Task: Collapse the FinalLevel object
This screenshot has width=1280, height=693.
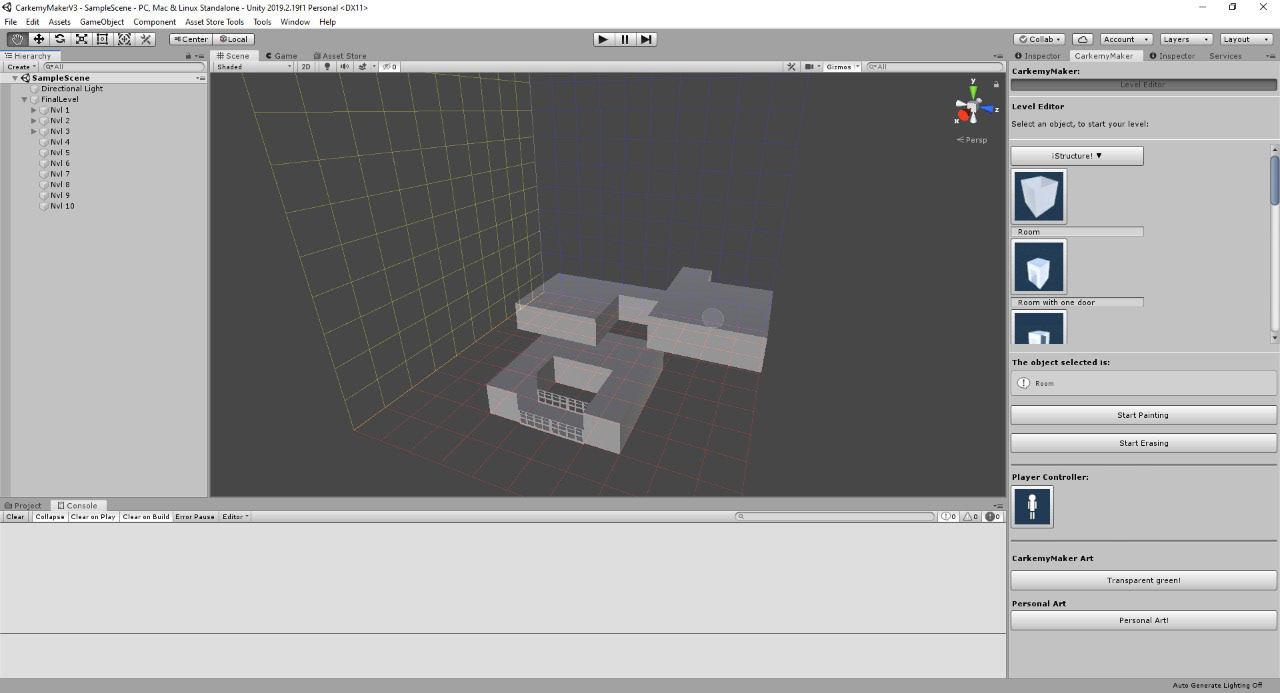Action: point(24,99)
